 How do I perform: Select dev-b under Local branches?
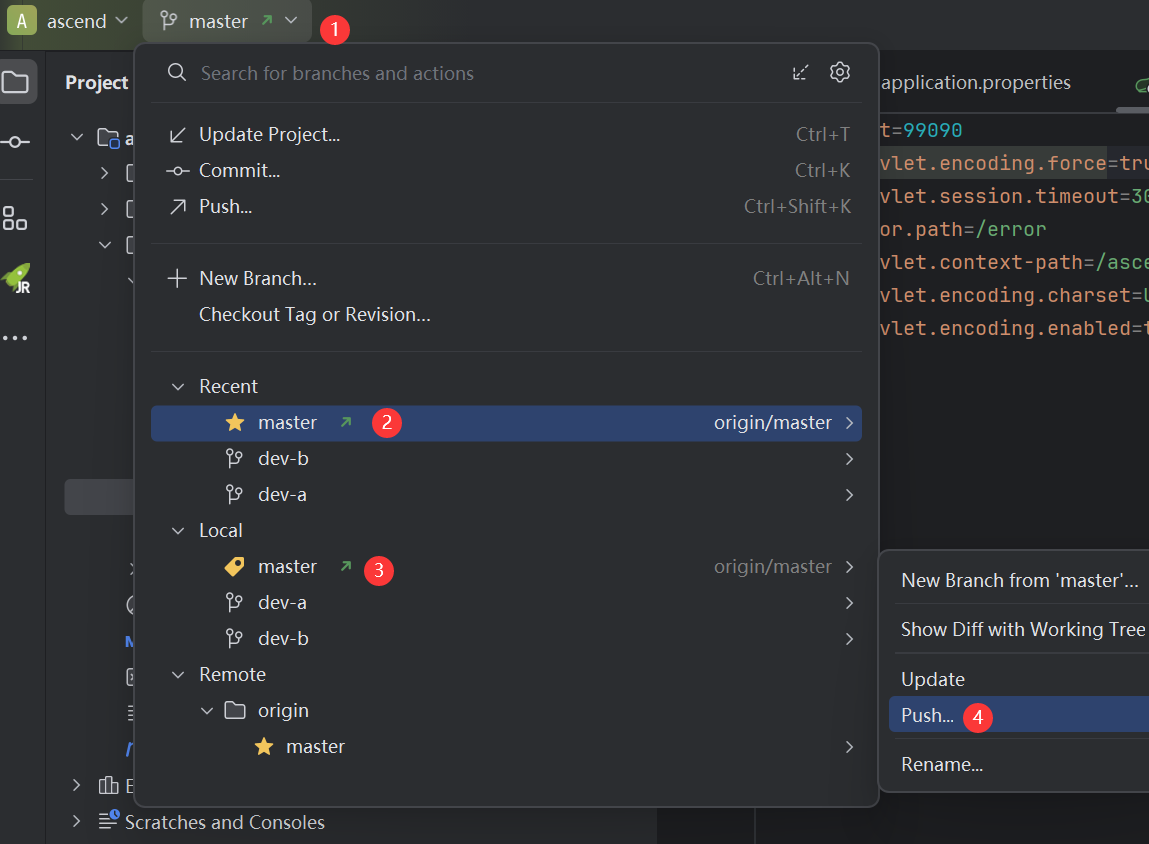pos(283,638)
